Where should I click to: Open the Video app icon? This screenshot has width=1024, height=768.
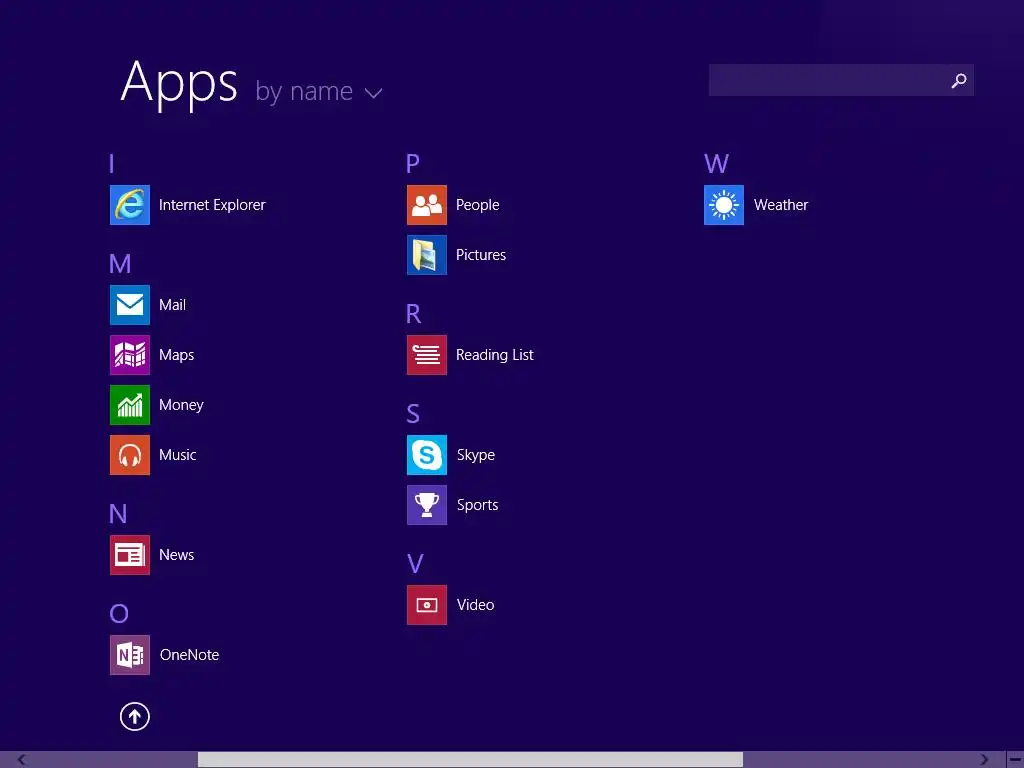tap(426, 605)
